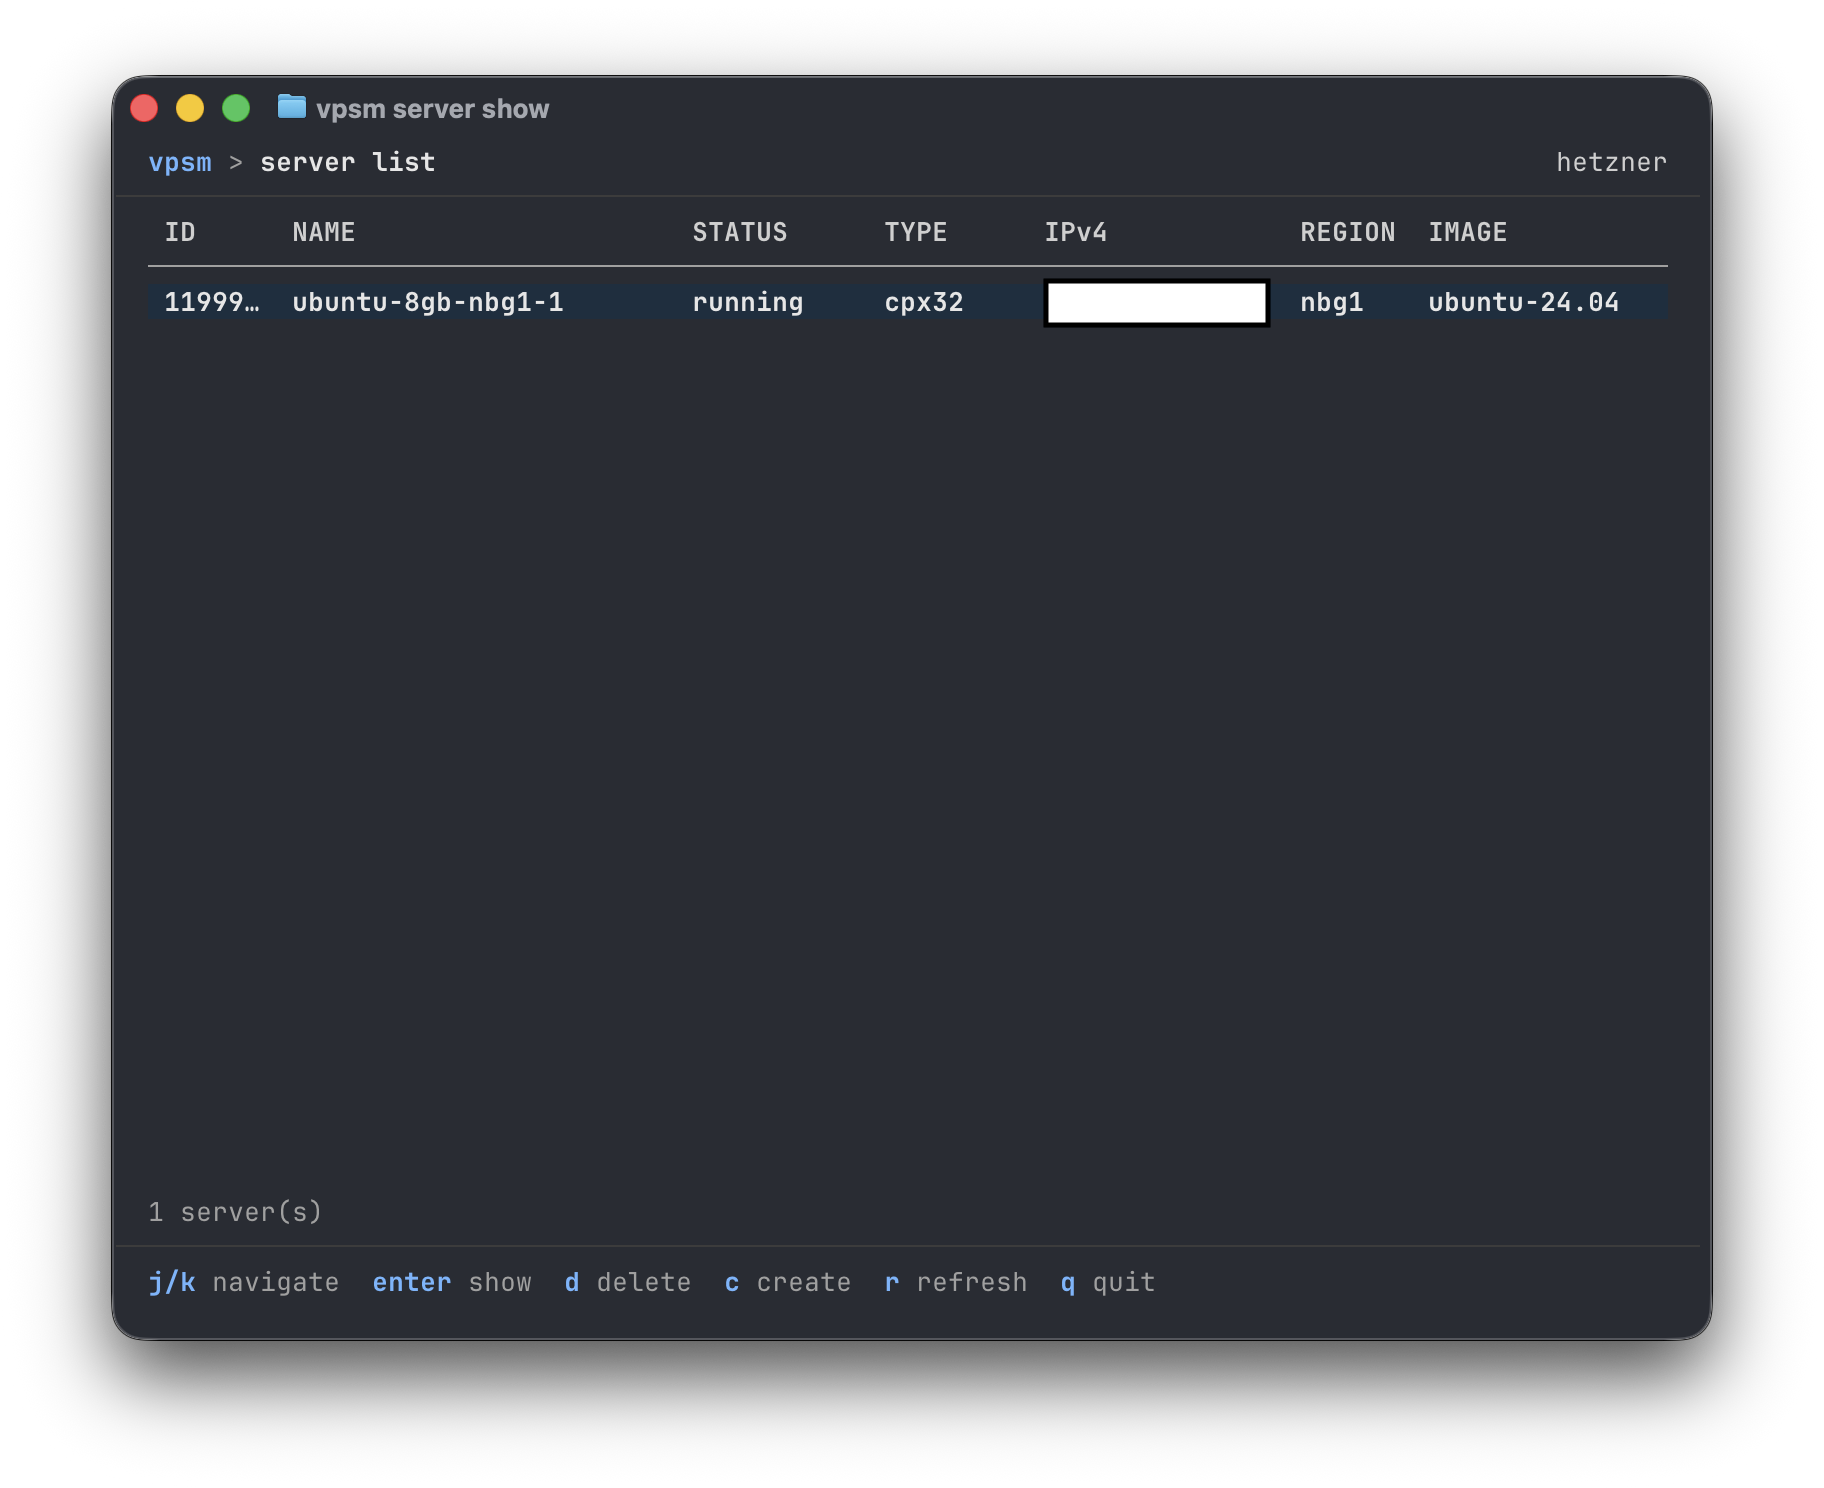Click the NAME column header
Image resolution: width=1824 pixels, height=1488 pixels.
coord(323,232)
